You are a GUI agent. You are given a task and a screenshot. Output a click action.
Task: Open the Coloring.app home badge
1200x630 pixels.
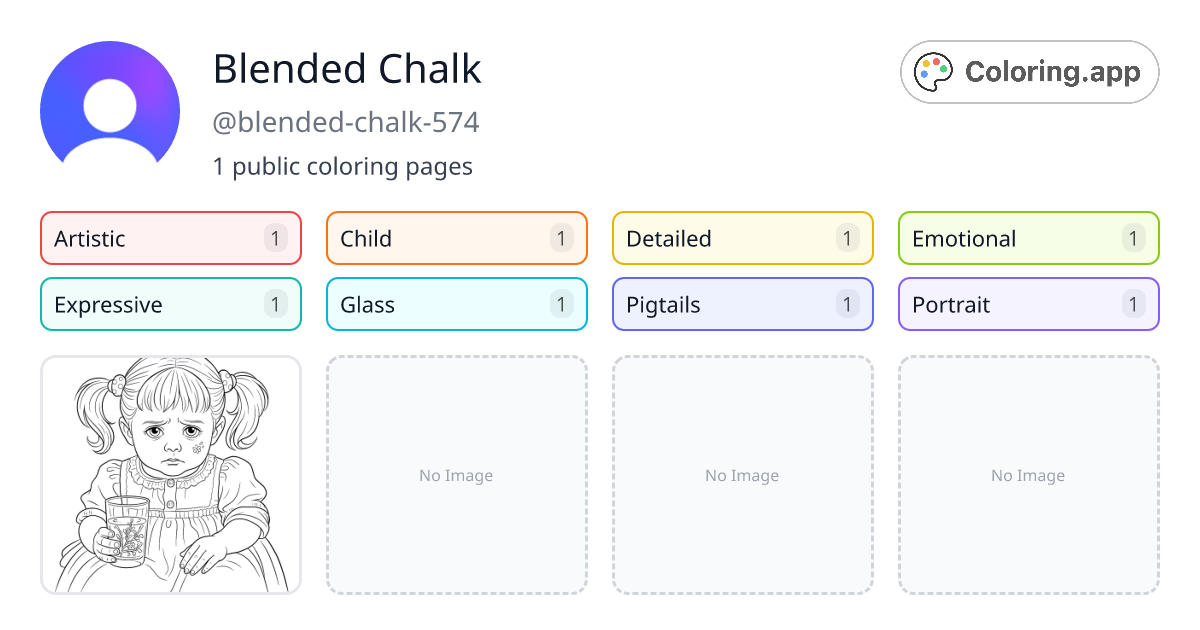pos(1029,71)
